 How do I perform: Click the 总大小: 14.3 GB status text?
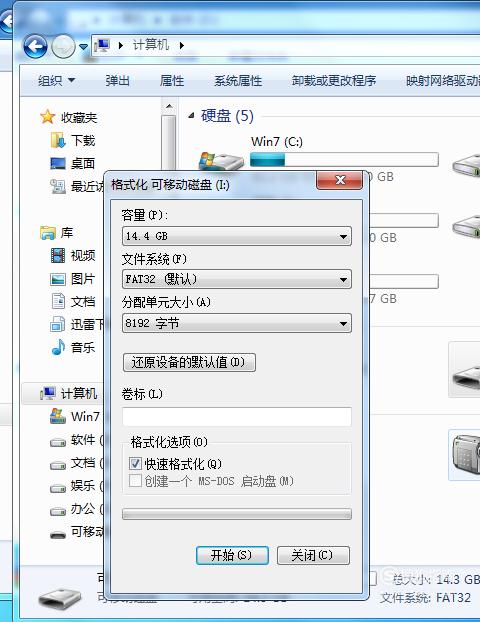(x=436, y=580)
